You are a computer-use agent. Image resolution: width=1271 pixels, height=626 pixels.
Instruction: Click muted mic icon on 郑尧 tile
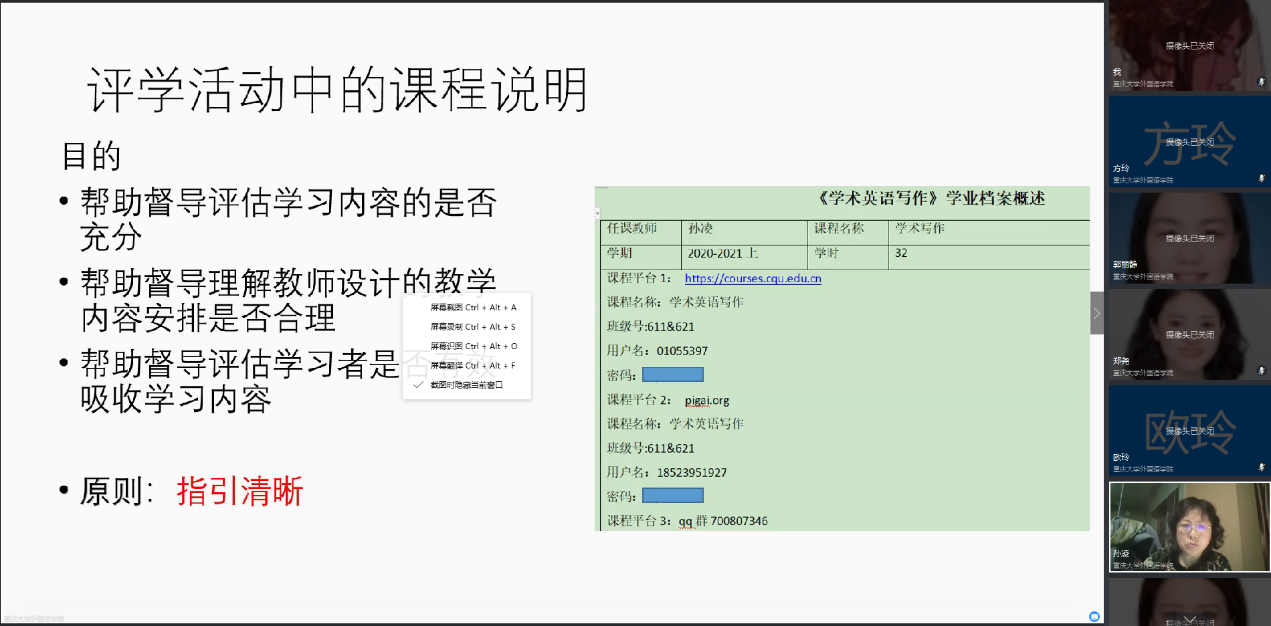click(1261, 371)
